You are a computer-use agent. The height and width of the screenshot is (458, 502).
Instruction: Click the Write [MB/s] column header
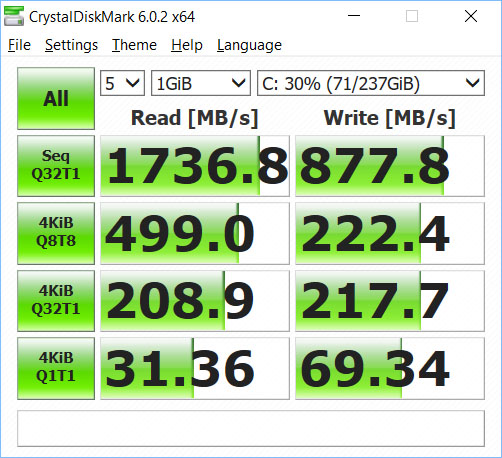[390, 118]
